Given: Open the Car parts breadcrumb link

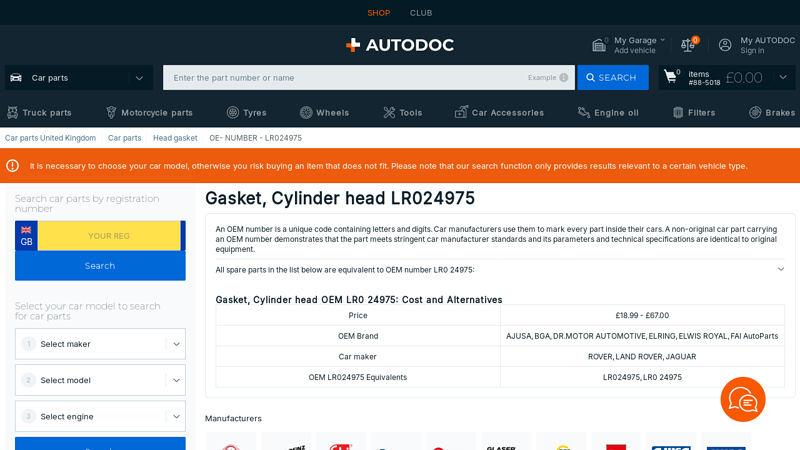Looking at the screenshot, I should [x=124, y=138].
